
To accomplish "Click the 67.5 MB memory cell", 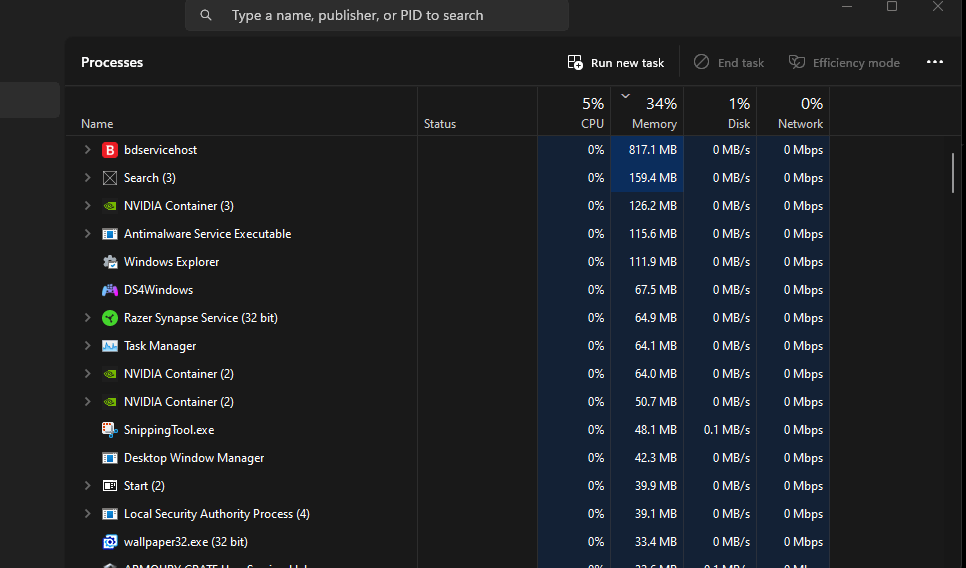I will pos(647,290).
